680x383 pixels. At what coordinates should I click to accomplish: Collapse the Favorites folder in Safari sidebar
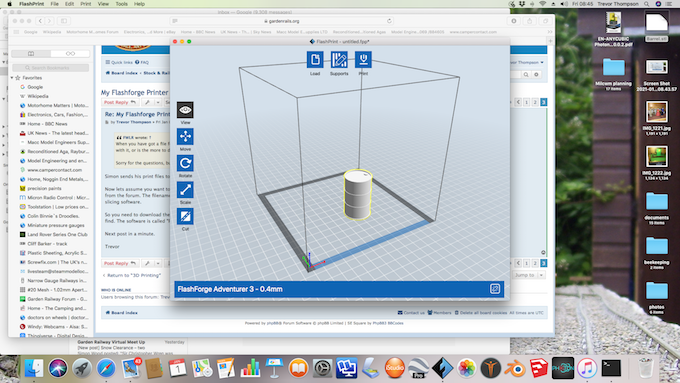[x=12, y=78]
